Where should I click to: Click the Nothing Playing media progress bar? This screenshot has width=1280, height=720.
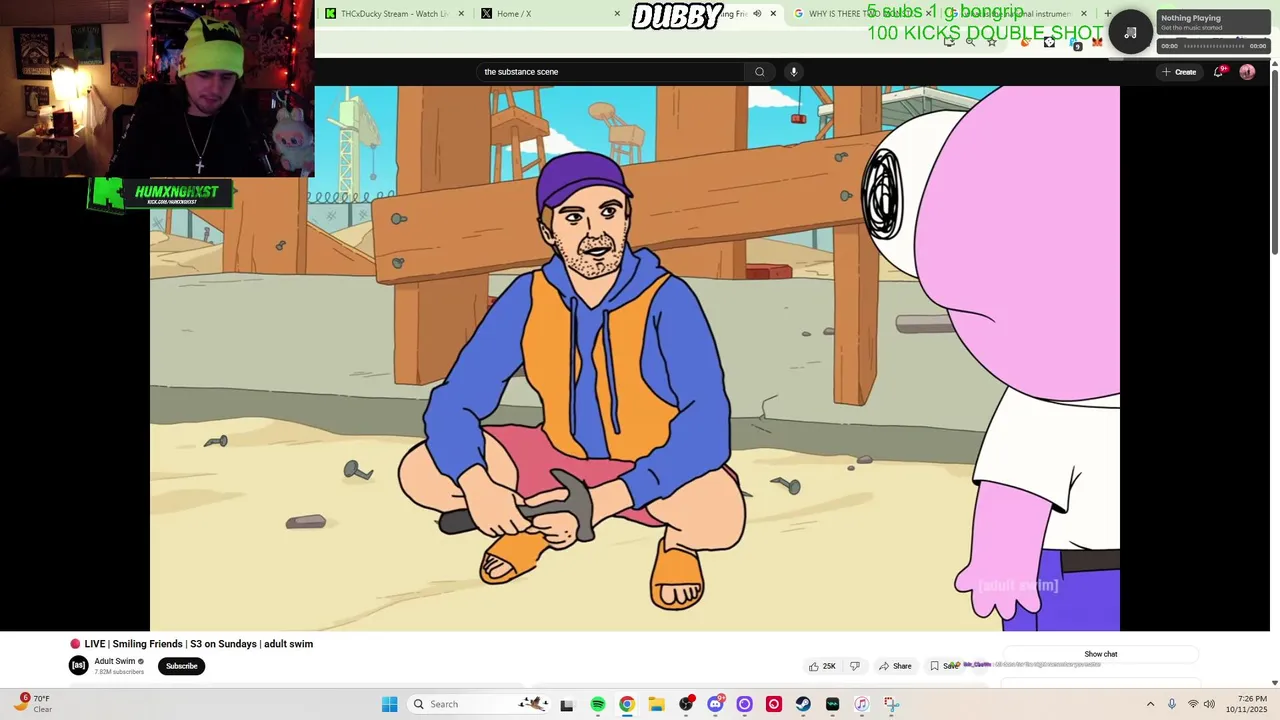tap(1213, 46)
